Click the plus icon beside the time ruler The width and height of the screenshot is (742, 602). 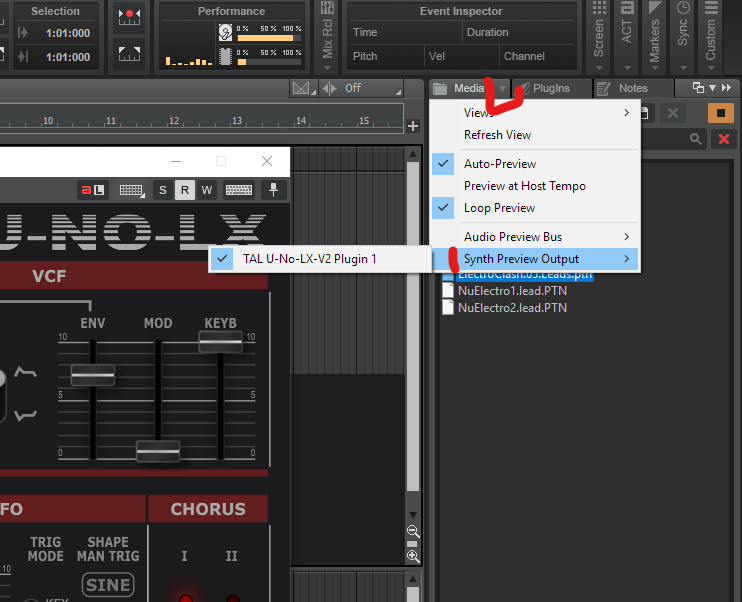(413, 126)
